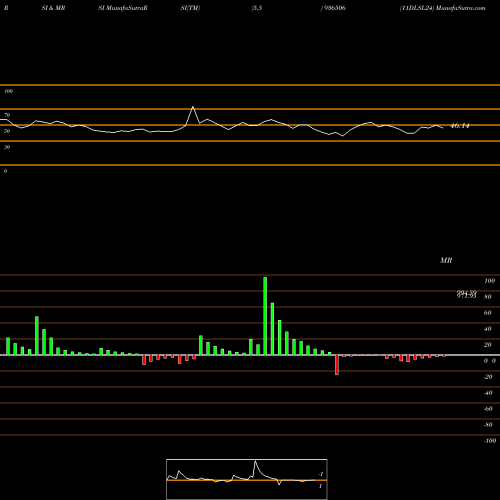This screenshot has width=500, height=500.
Task: Click the RSI axis label 100 at left
Action: 8,91
